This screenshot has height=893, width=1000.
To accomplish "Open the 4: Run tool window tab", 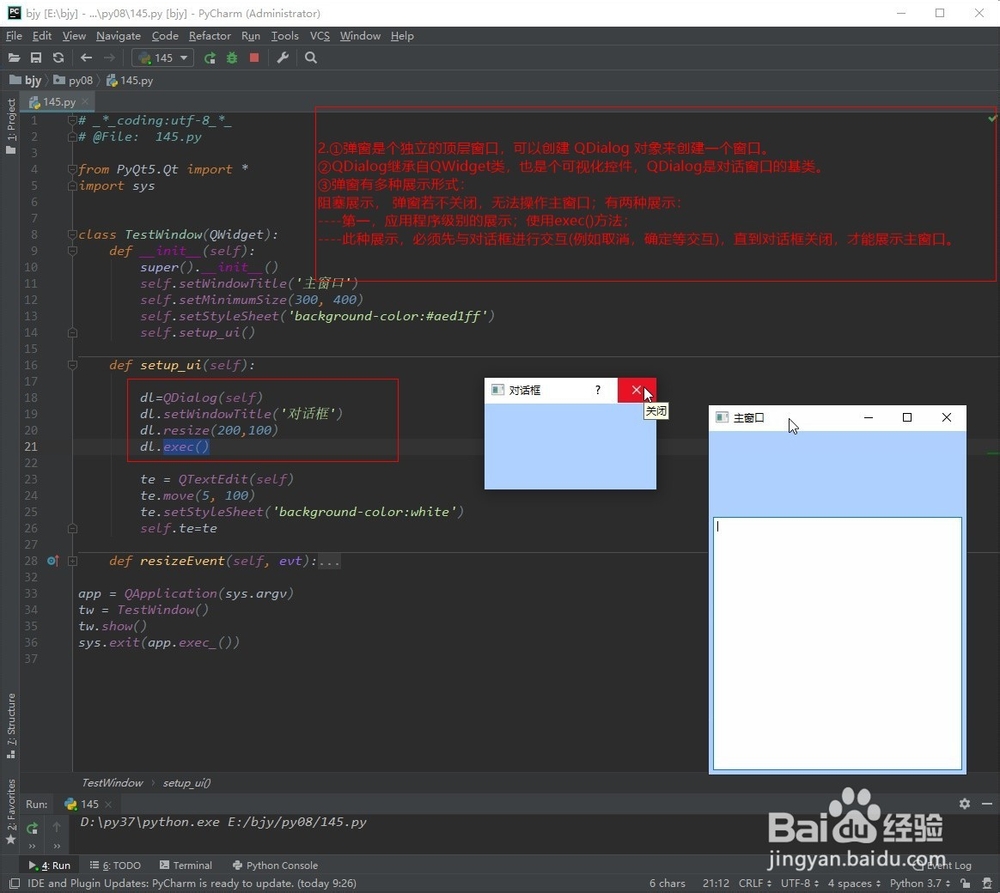I will tap(49, 866).
